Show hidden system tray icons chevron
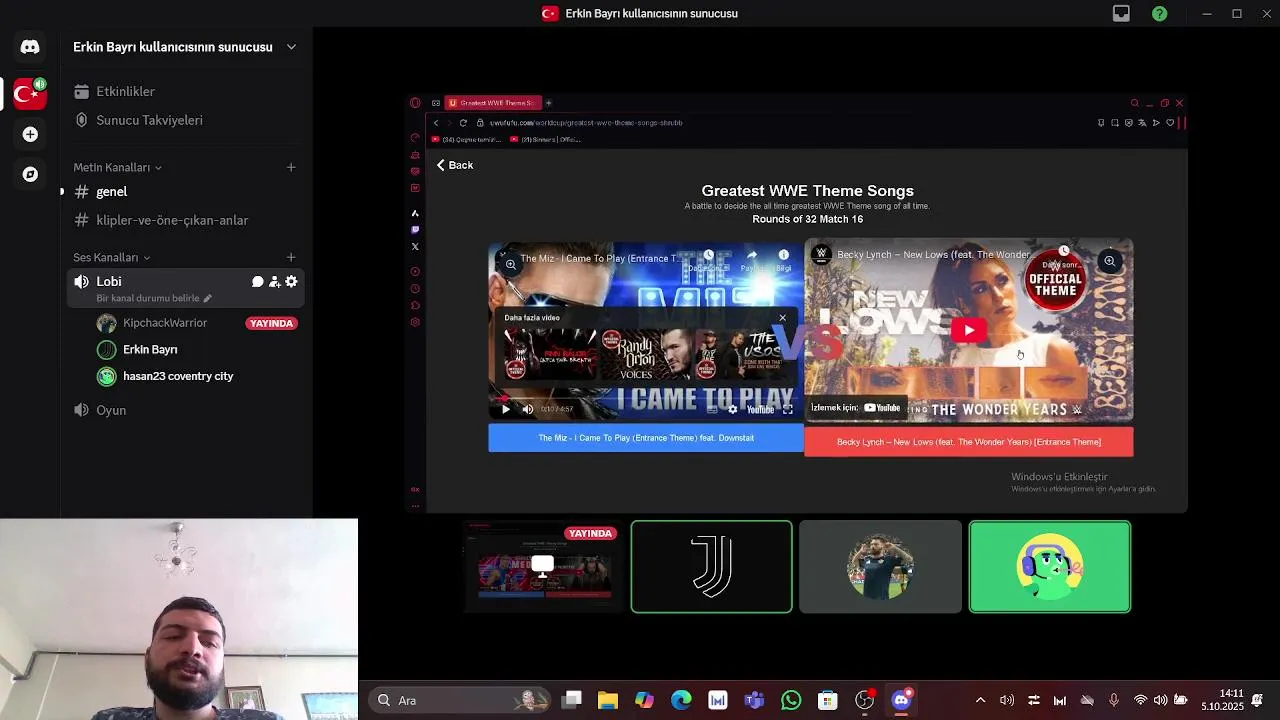Viewport: 1280px width, 720px height. tap(980, 700)
